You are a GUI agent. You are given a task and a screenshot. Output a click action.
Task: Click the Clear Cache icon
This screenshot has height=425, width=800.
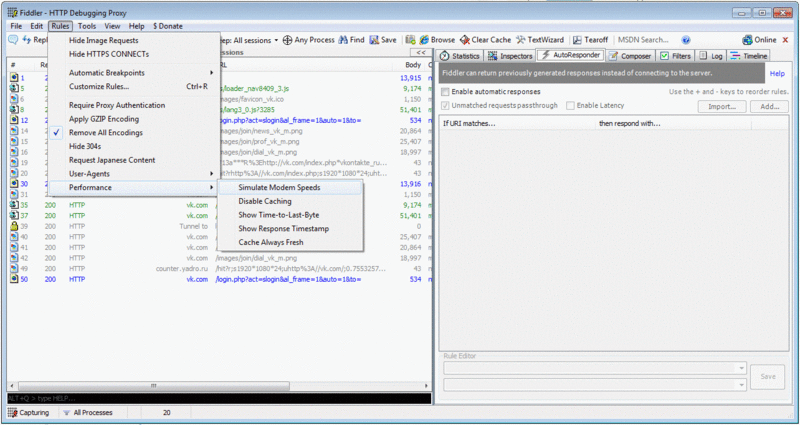point(464,40)
